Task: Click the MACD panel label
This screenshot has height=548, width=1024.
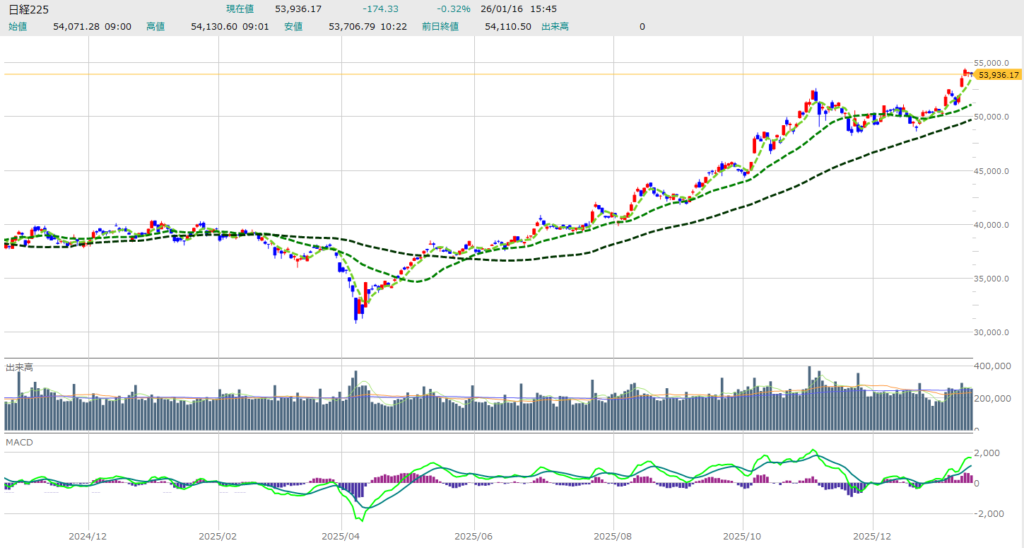Action: click(20, 441)
